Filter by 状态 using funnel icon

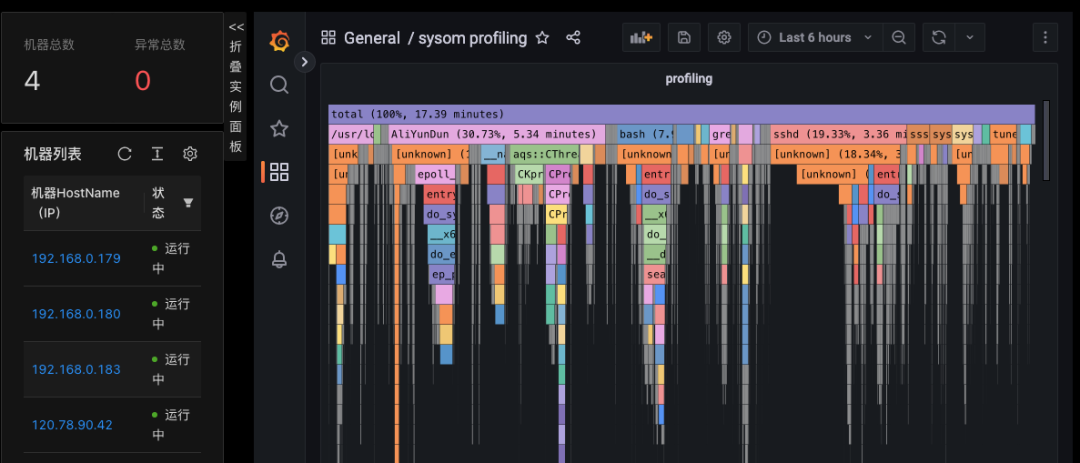(188, 203)
